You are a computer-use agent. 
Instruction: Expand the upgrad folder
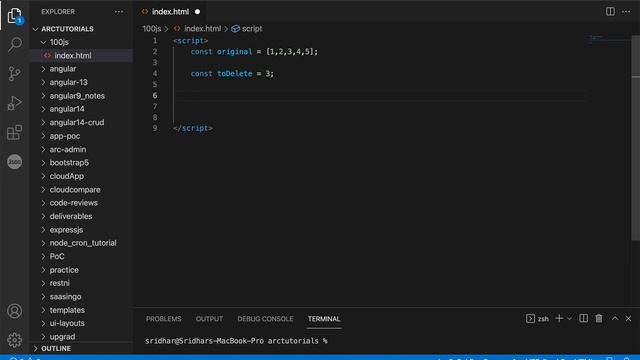[x=43, y=337]
